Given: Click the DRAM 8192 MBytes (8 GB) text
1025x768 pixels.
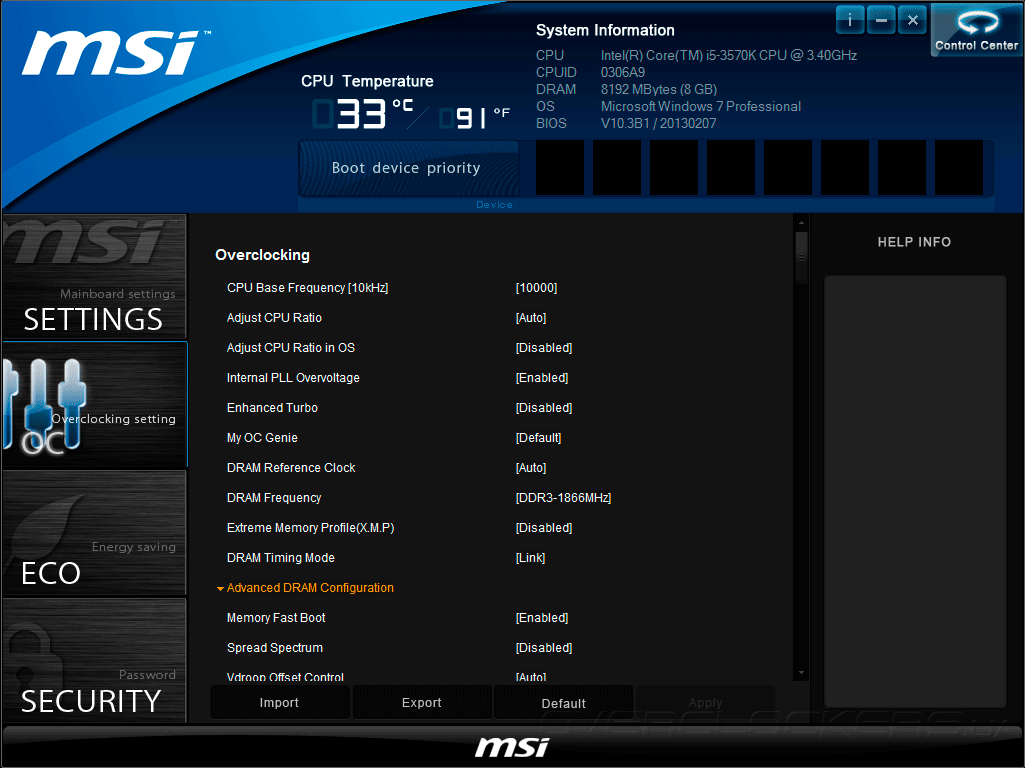Looking at the screenshot, I should pos(659,90).
